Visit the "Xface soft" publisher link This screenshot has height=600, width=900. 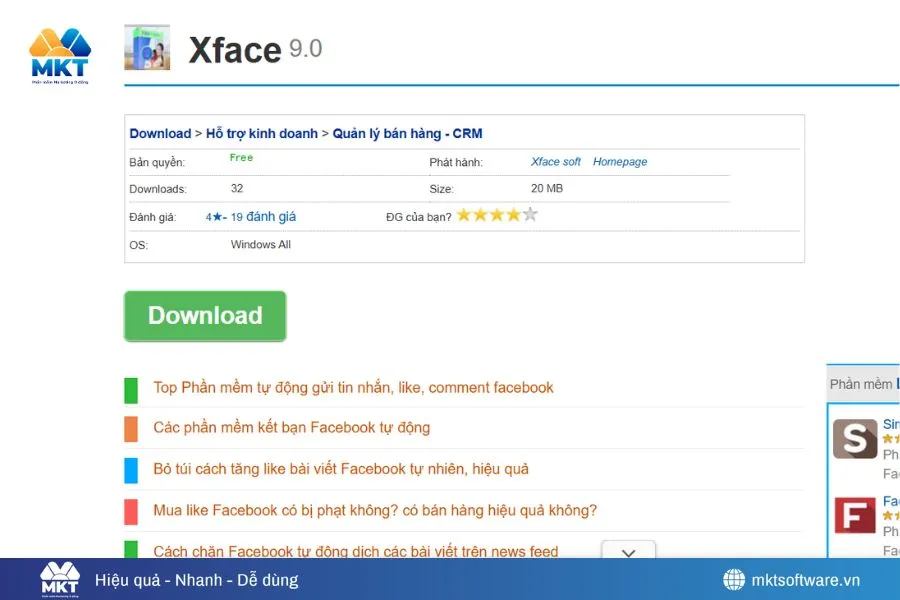(x=556, y=161)
